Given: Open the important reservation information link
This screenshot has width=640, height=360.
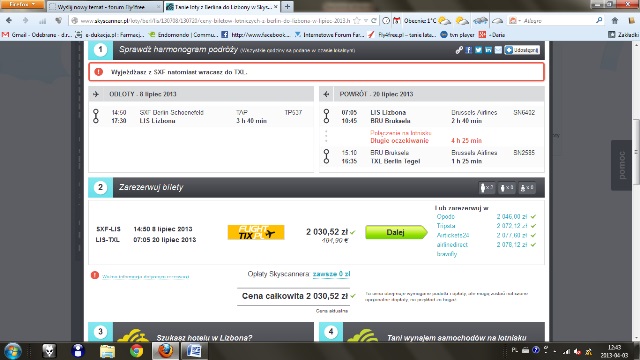Looking at the screenshot, I should pyautogui.click(x=145, y=276).
